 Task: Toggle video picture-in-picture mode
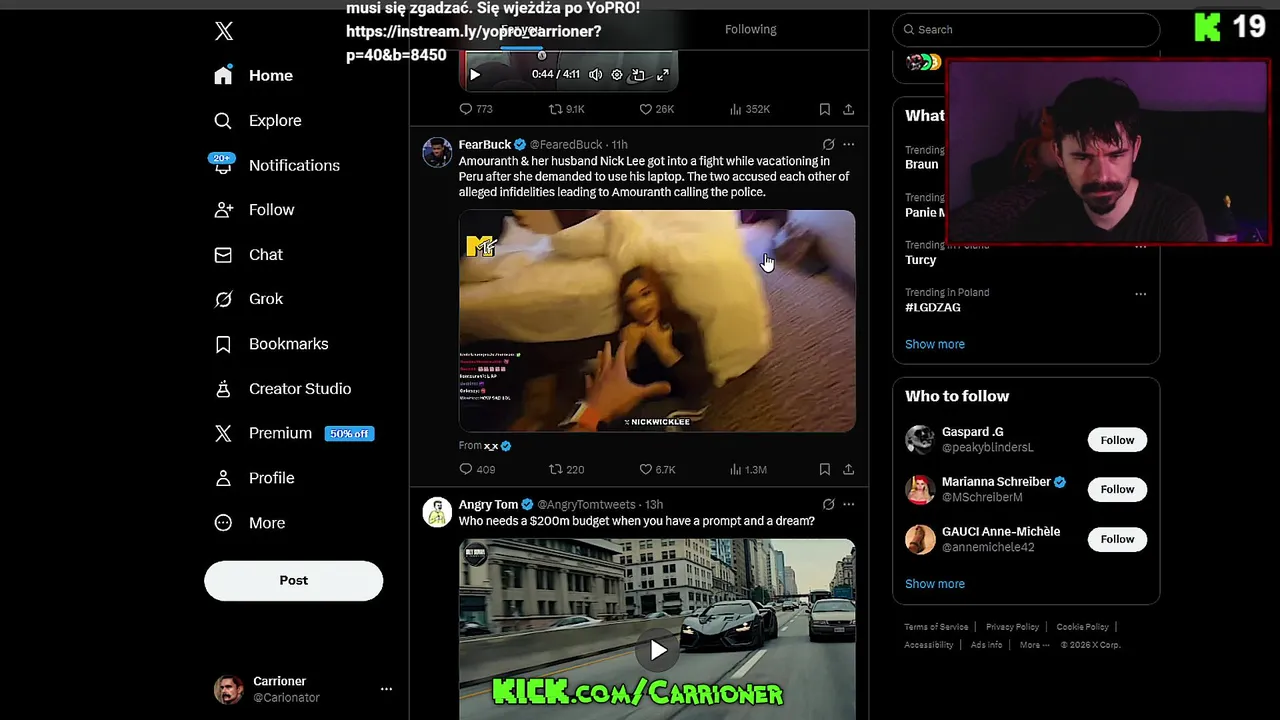639,75
